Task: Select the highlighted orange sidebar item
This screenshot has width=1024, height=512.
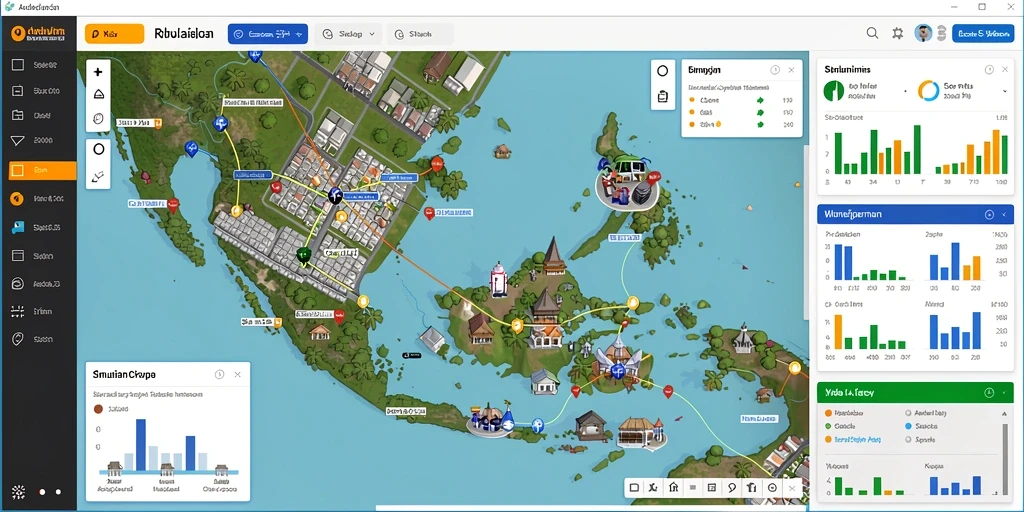Action: [42, 170]
